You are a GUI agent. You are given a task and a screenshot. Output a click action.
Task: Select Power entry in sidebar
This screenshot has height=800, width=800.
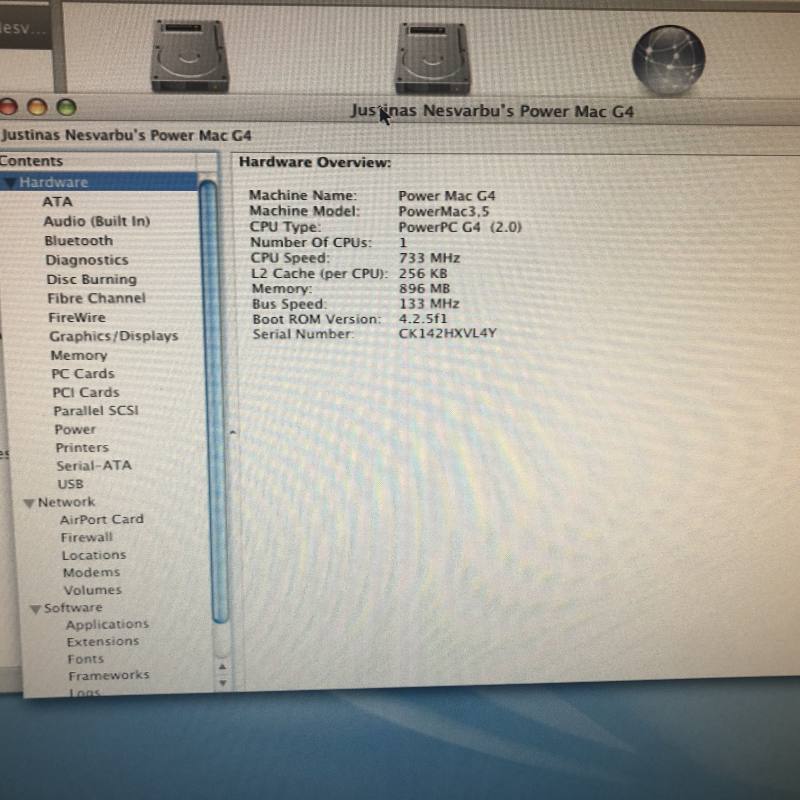[75, 429]
